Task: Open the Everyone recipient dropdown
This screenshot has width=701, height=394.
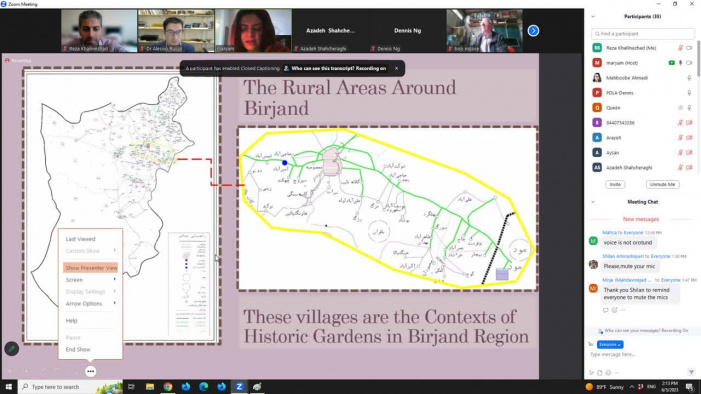Action: (x=610, y=345)
